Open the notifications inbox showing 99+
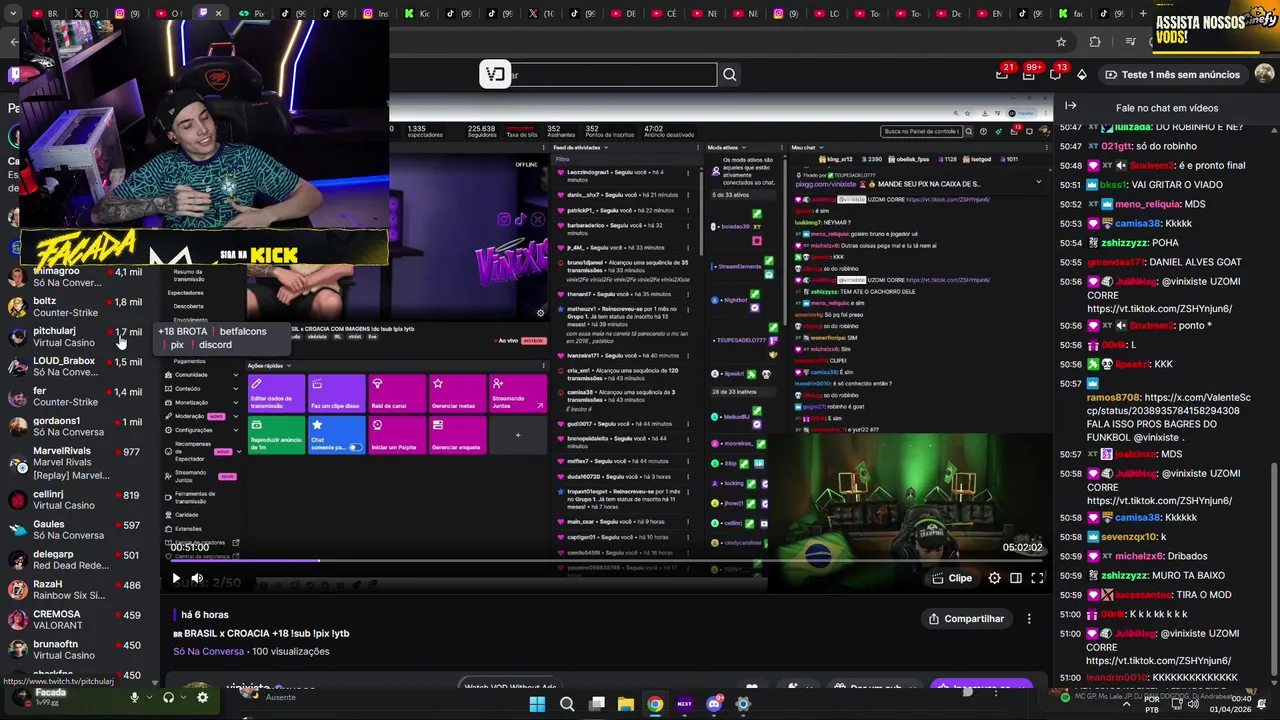Viewport: 1280px width, 720px height. [1030, 74]
